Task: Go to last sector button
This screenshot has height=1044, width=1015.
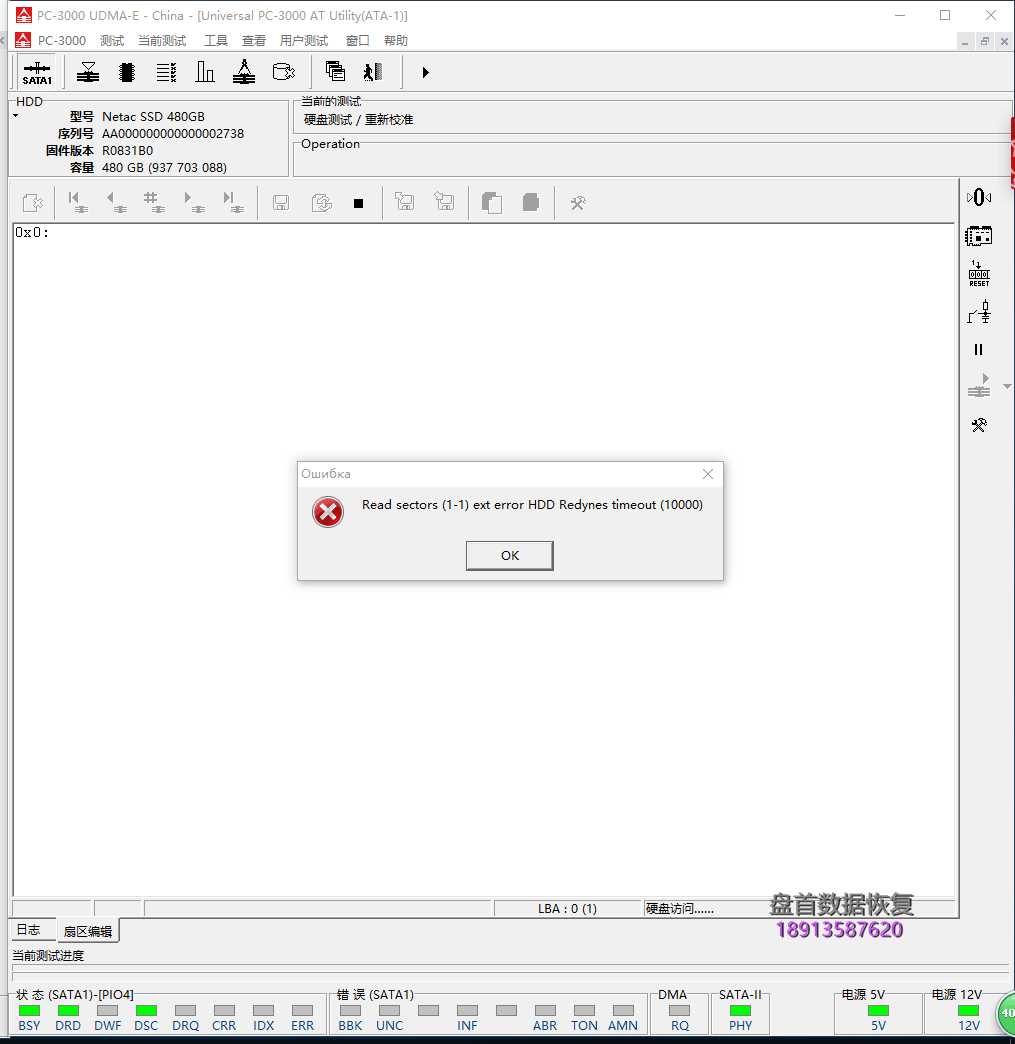Action: tap(232, 202)
